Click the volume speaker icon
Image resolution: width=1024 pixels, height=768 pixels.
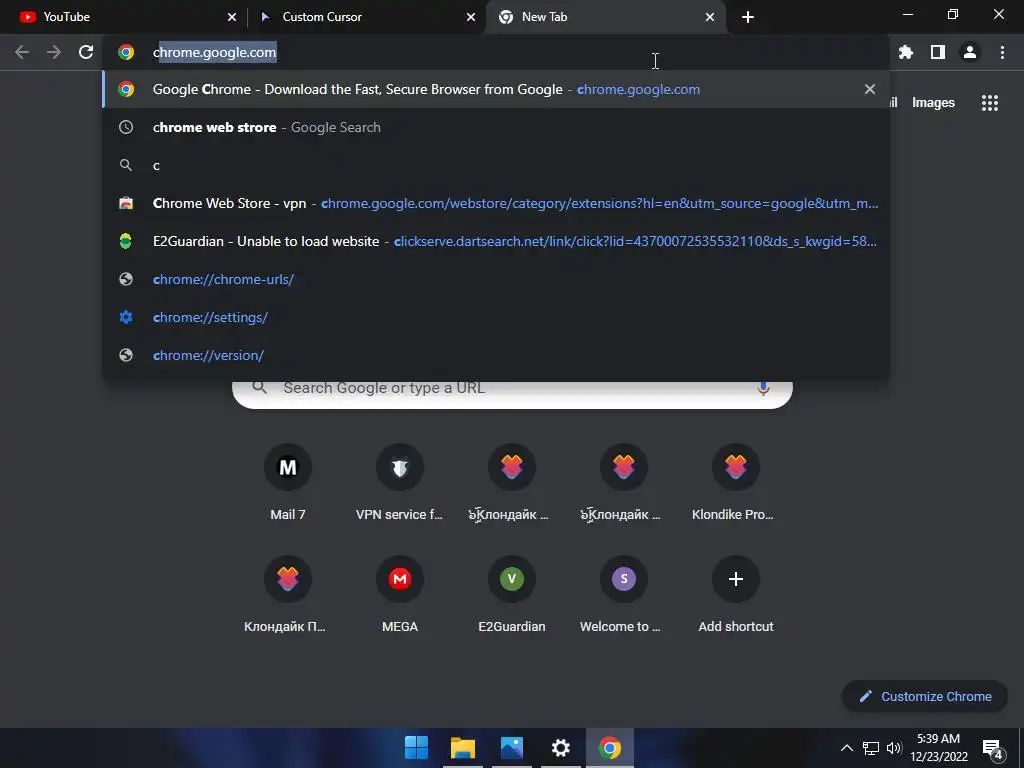pyautogui.click(x=894, y=748)
